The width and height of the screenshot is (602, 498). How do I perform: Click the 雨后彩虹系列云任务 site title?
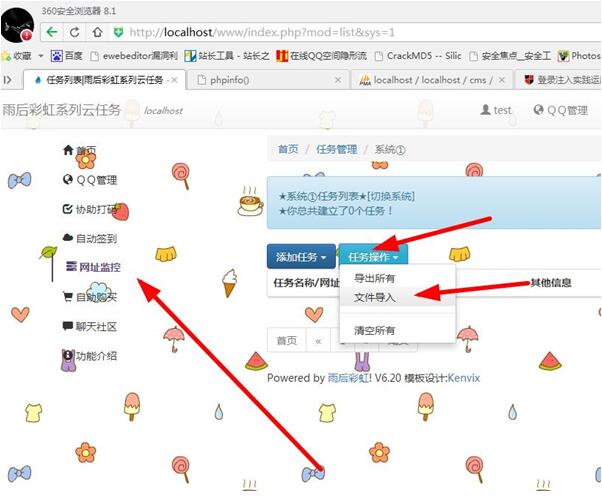[x=61, y=110]
